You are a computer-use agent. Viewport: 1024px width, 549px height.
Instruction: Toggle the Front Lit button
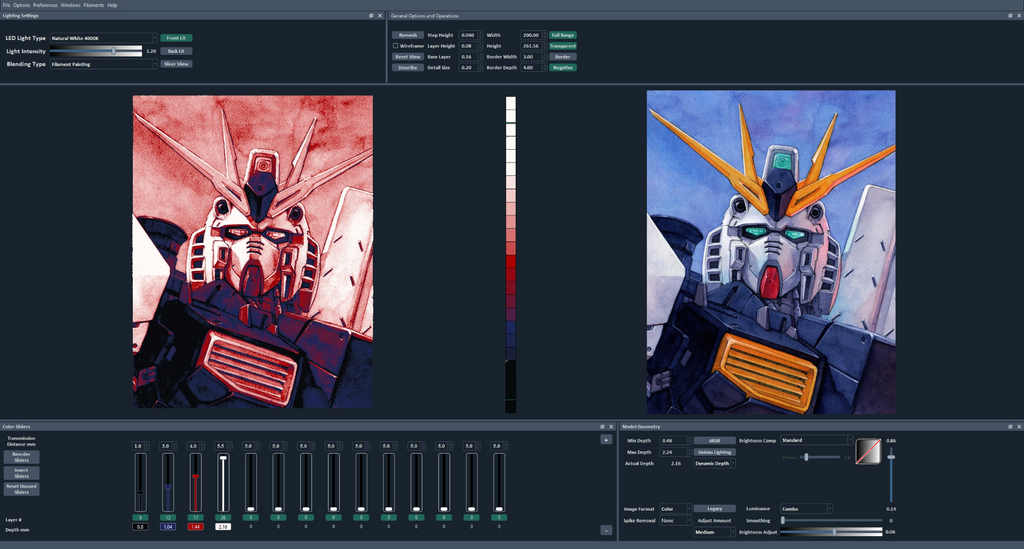click(x=176, y=38)
